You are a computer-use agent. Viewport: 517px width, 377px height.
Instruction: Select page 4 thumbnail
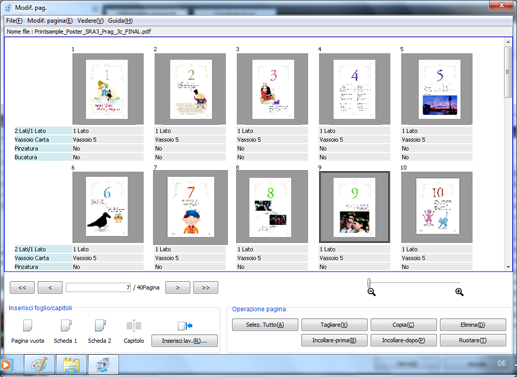(x=355, y=89)
